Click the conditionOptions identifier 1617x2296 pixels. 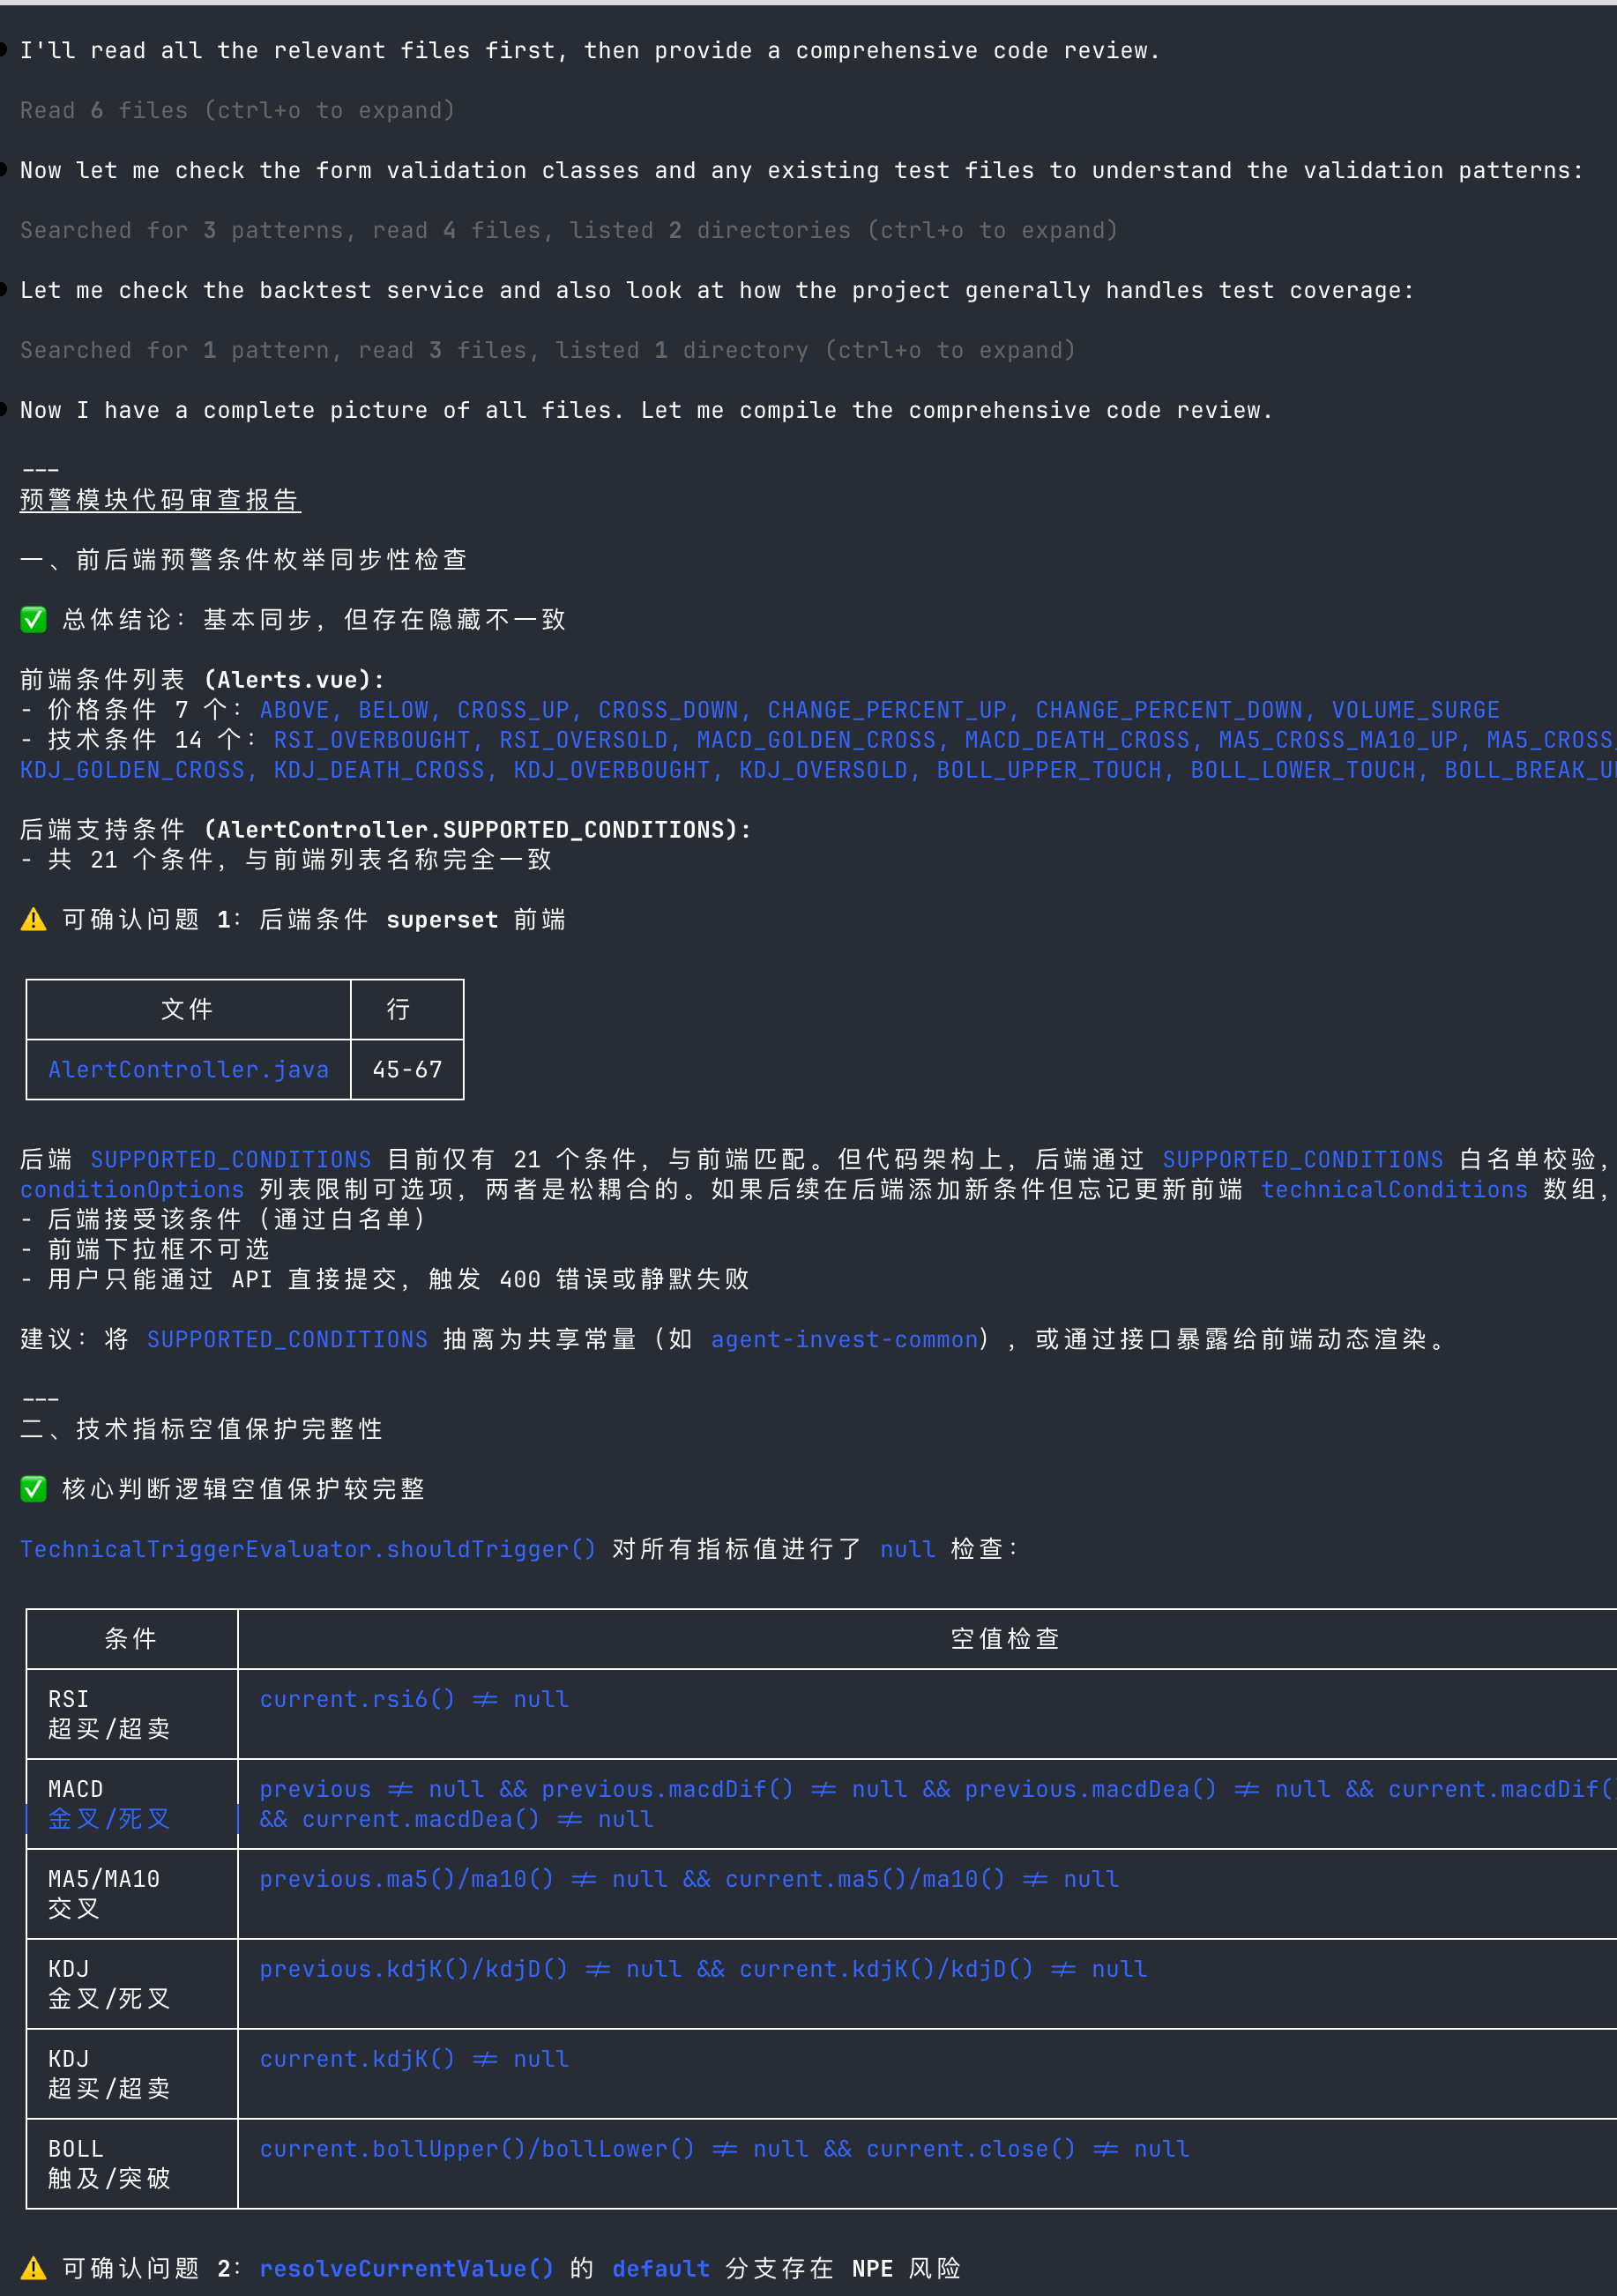[x=132, y=1189]
